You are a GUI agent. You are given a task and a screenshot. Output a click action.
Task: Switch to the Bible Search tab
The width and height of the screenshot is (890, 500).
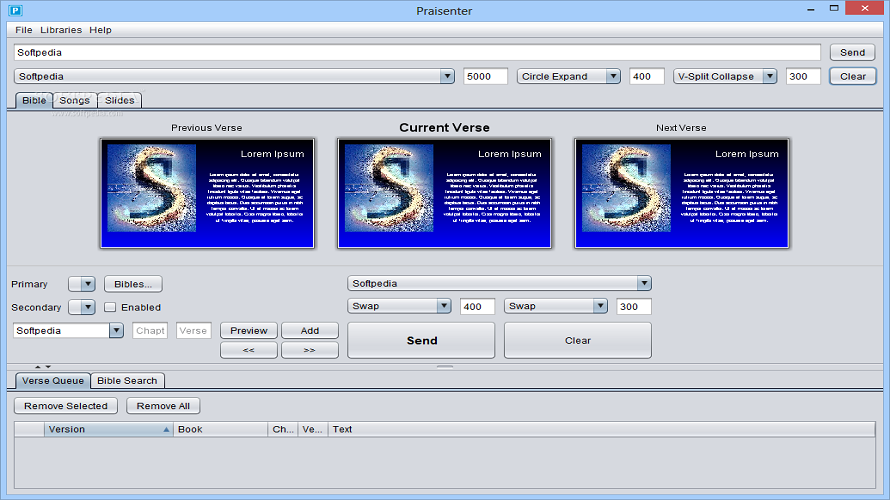(127, 381)
